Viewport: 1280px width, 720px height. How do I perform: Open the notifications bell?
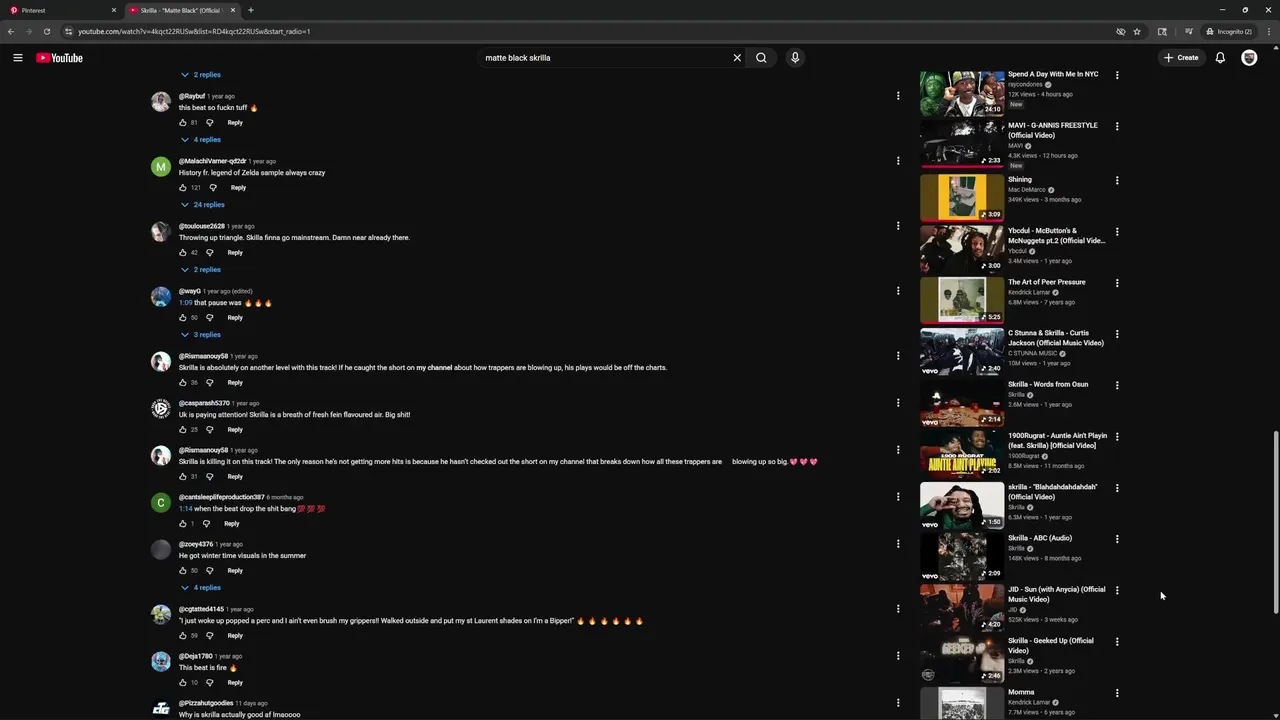tap(1220, 58)
